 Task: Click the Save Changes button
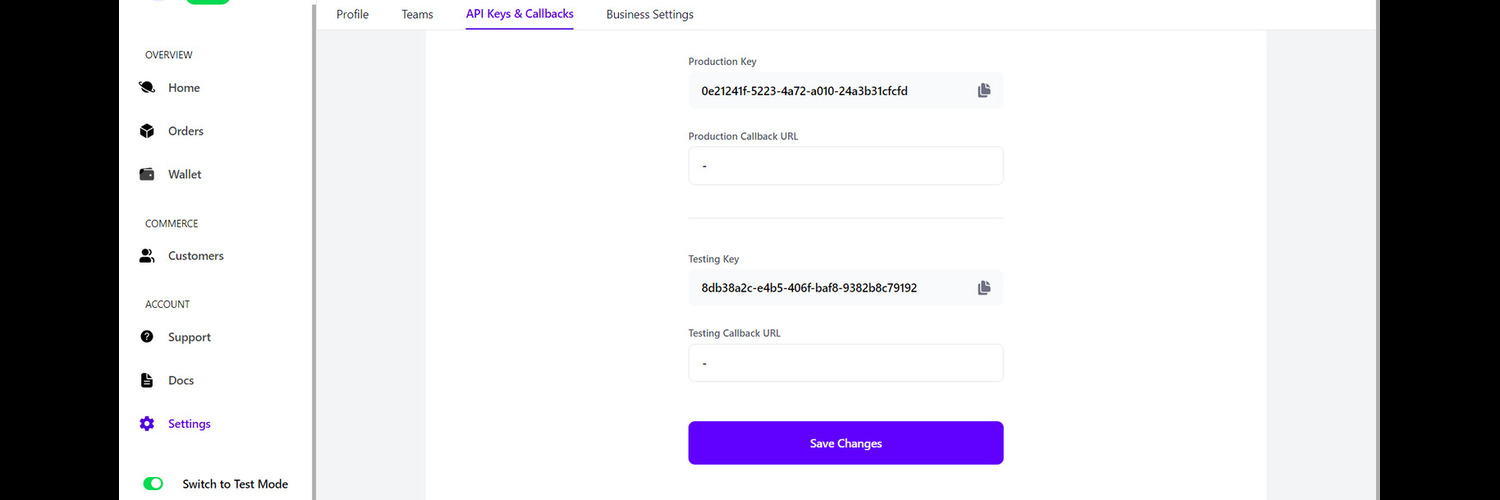point(846,443)
